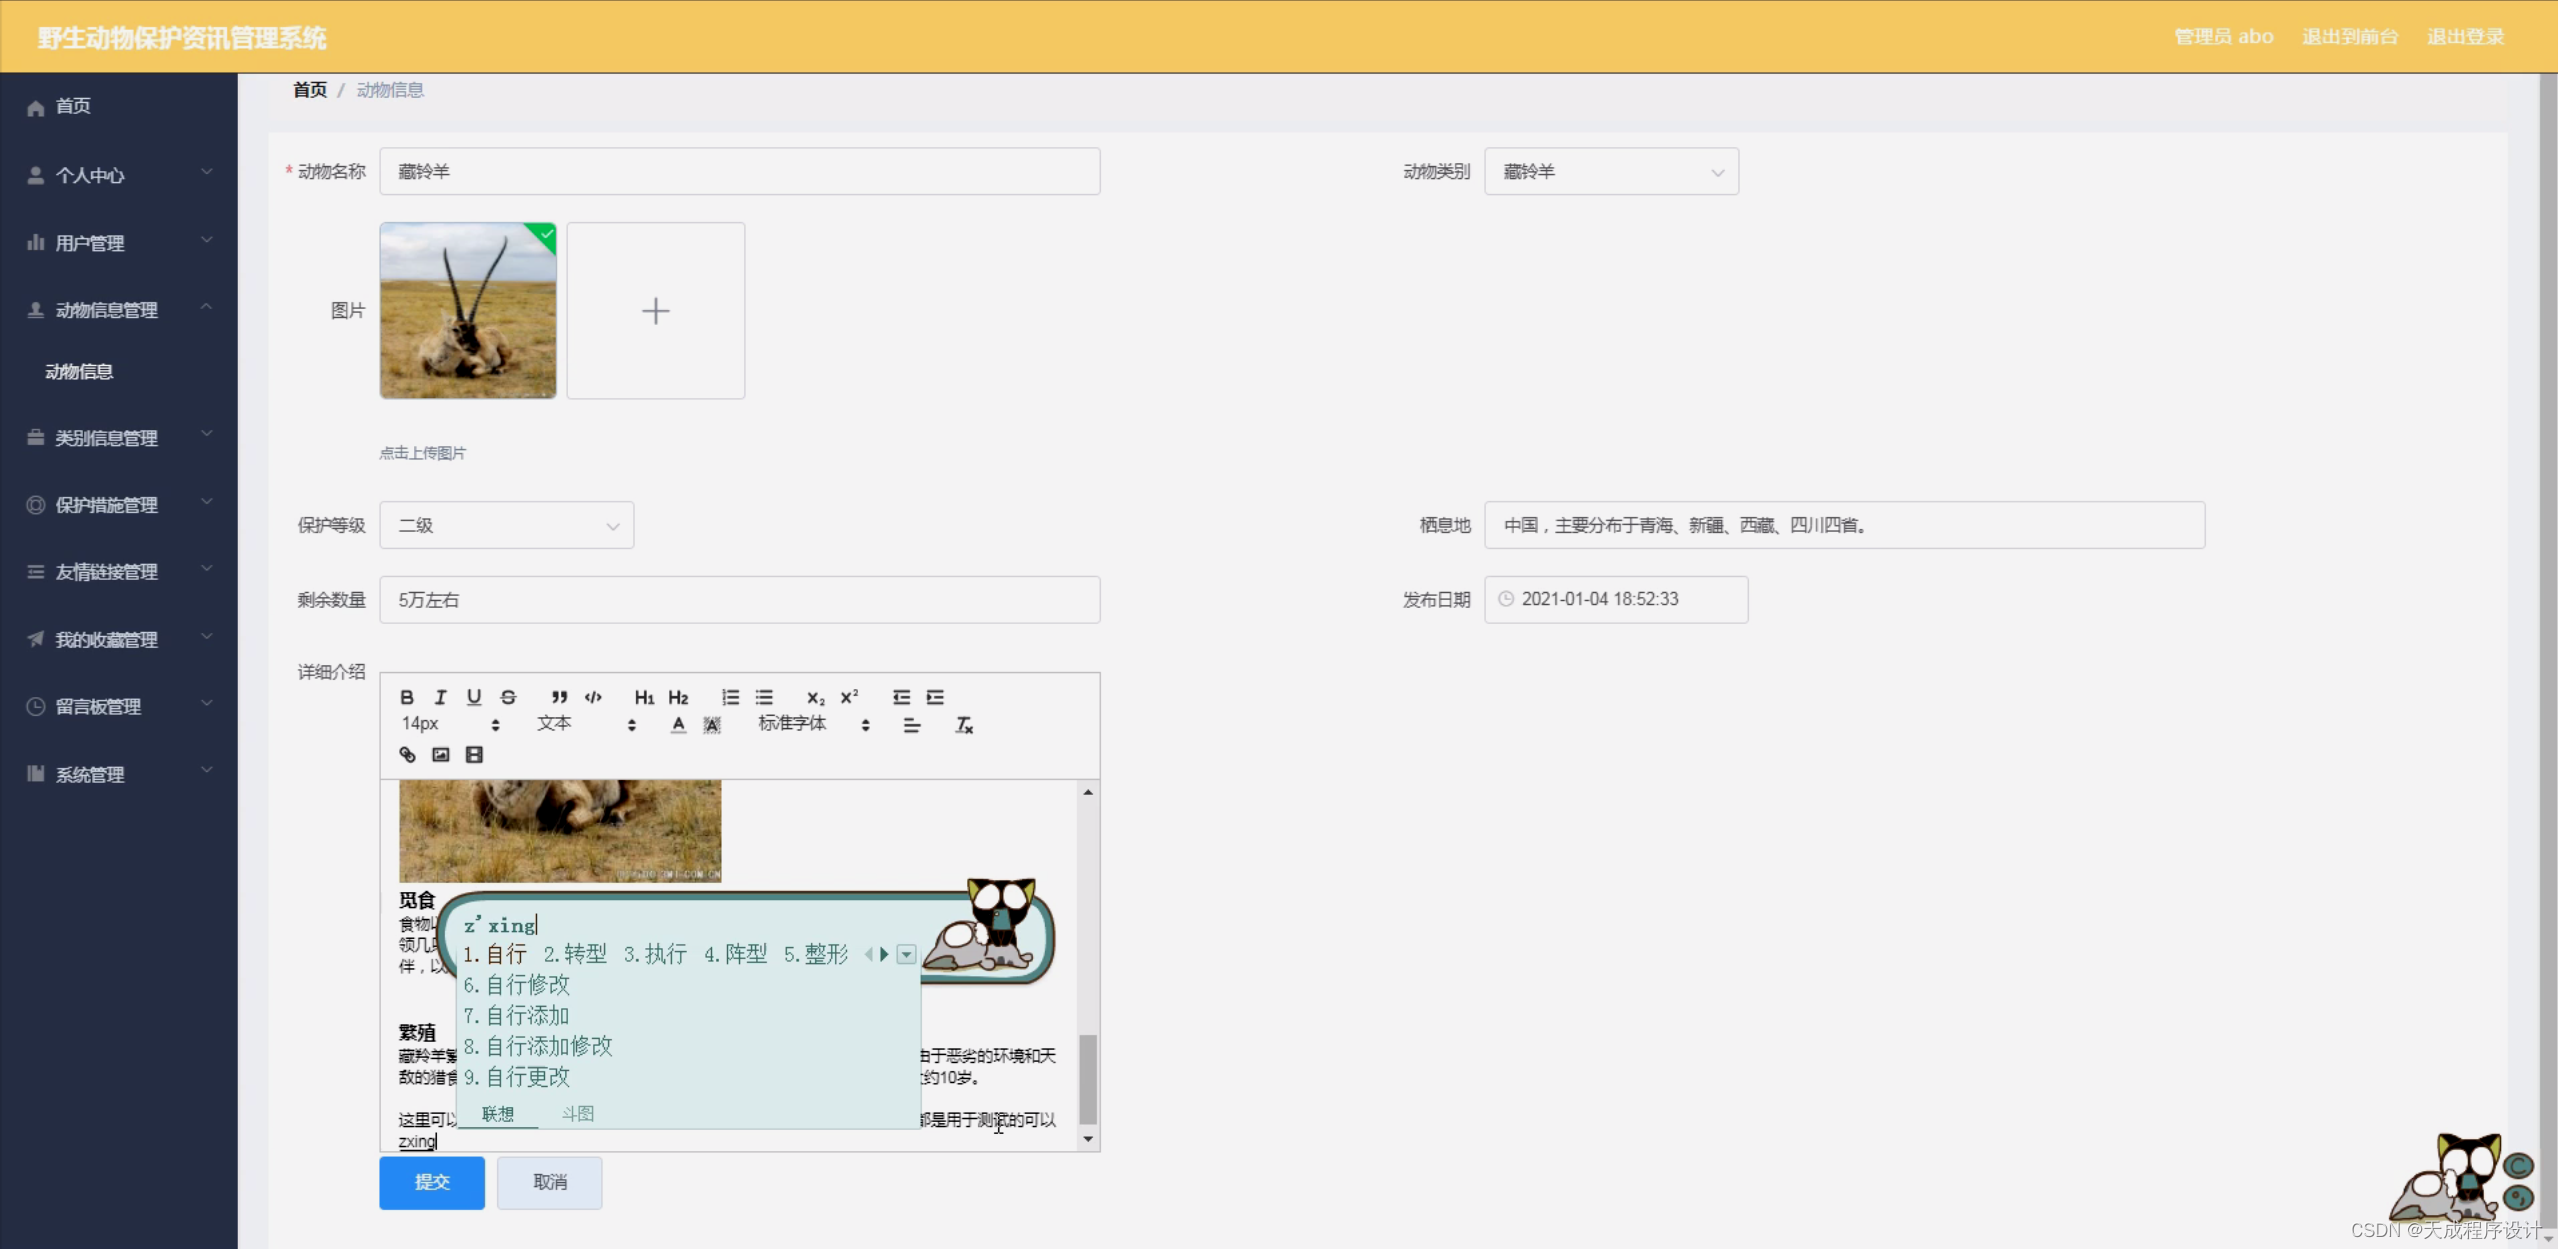This screenshot has width=2558, height=1249.
Task: Open 首页 from the sidebar menu
Action: click(x=73, y=106)
